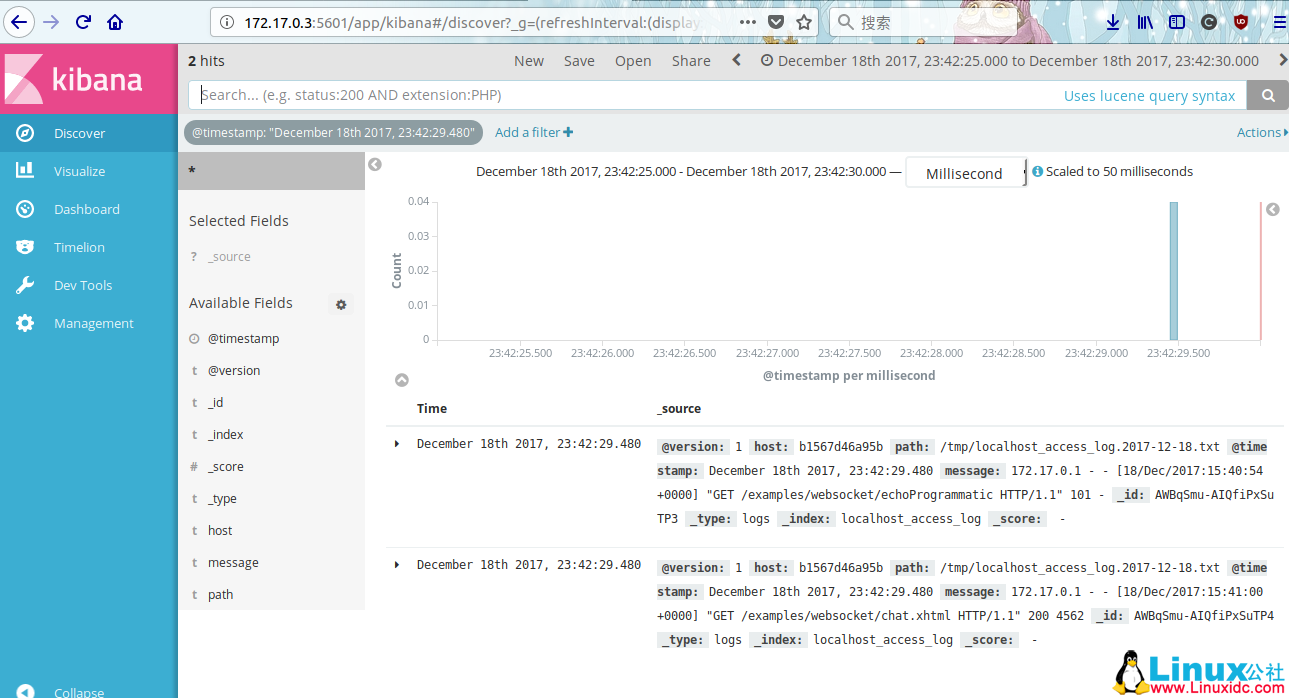The height and width of the screenshot is (698, 1289).
Task: Open the Available Fields settings gear
Action: tap(341, 304)
